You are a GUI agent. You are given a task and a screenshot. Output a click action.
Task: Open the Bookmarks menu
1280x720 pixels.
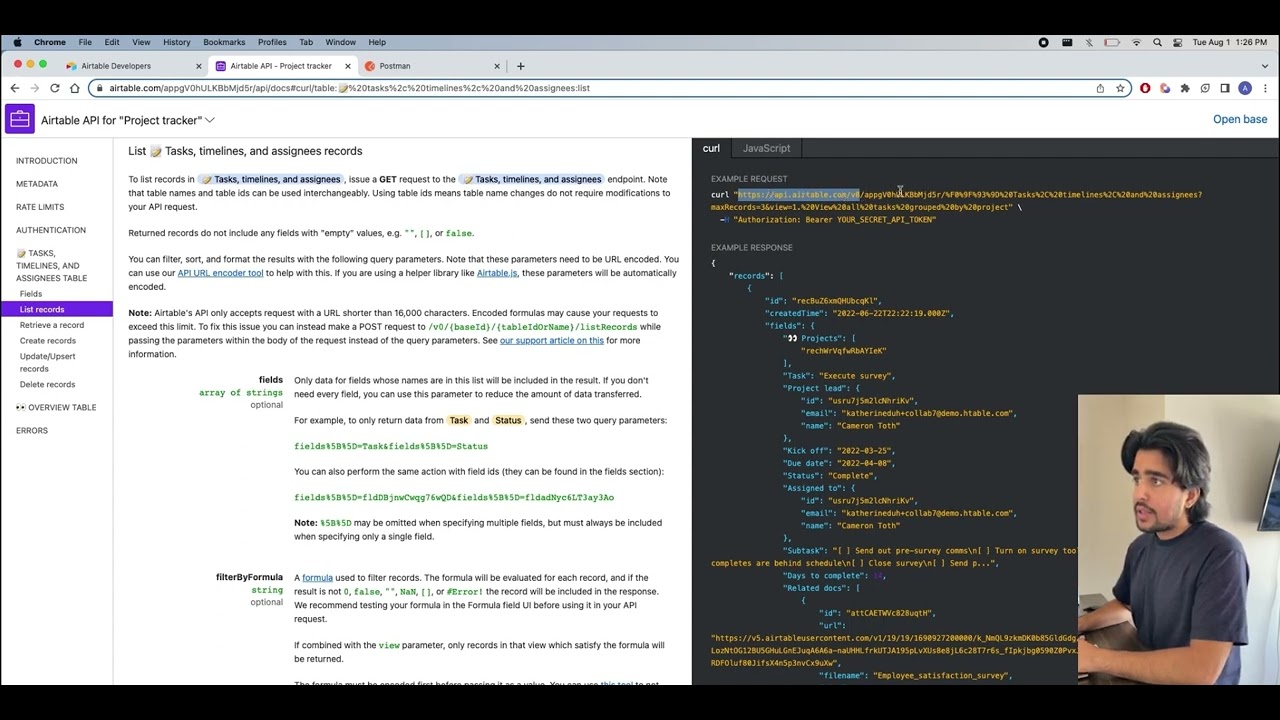click(x=224, y=42)
